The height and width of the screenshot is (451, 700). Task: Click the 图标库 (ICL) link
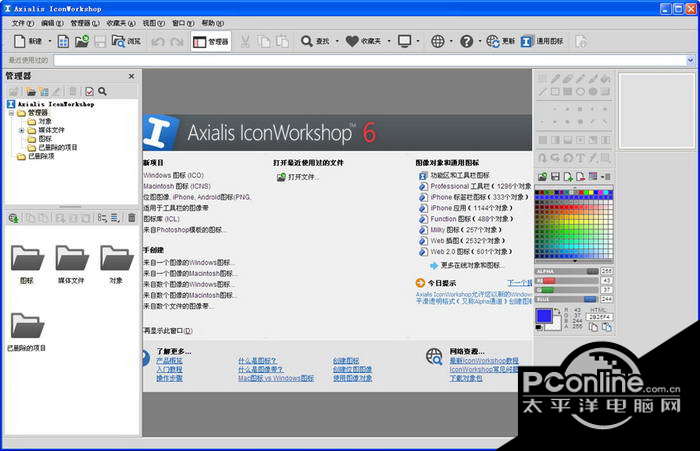161,219
